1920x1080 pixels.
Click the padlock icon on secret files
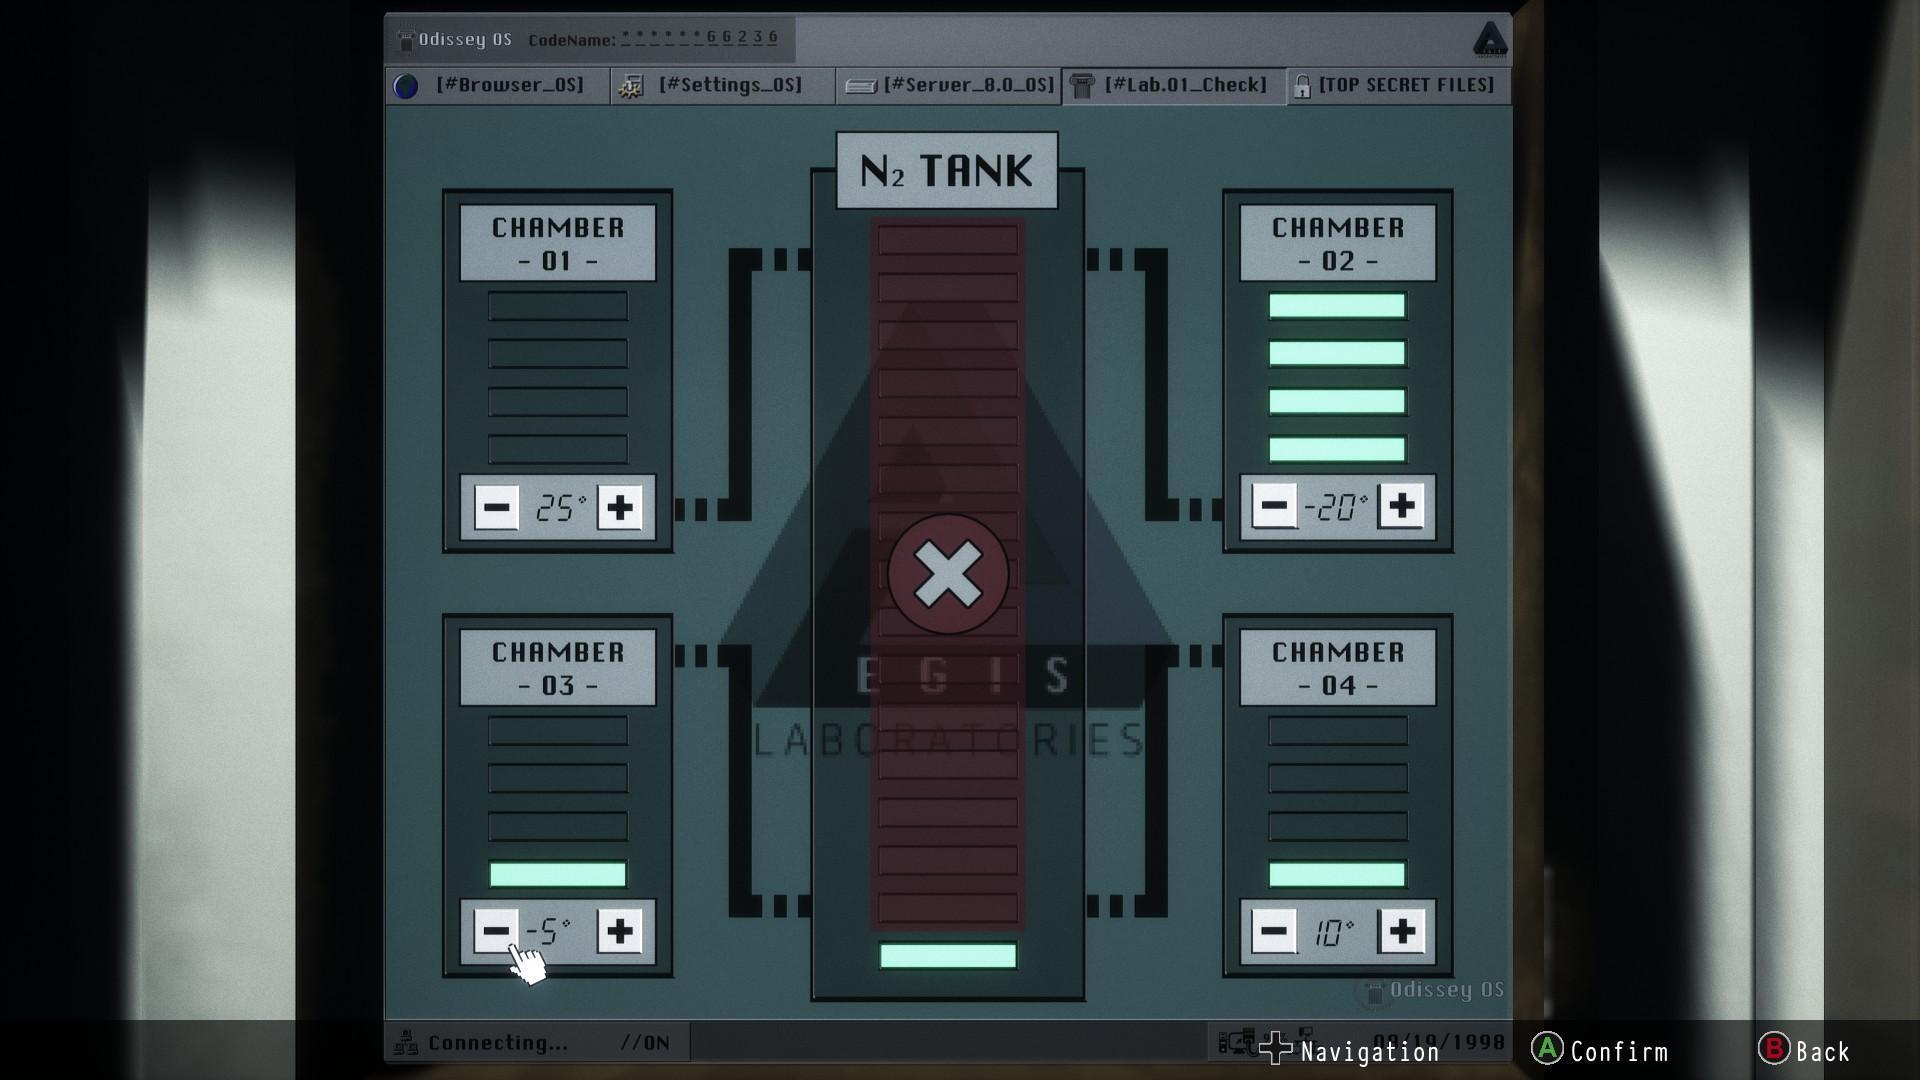click(x=1301, y=87)
